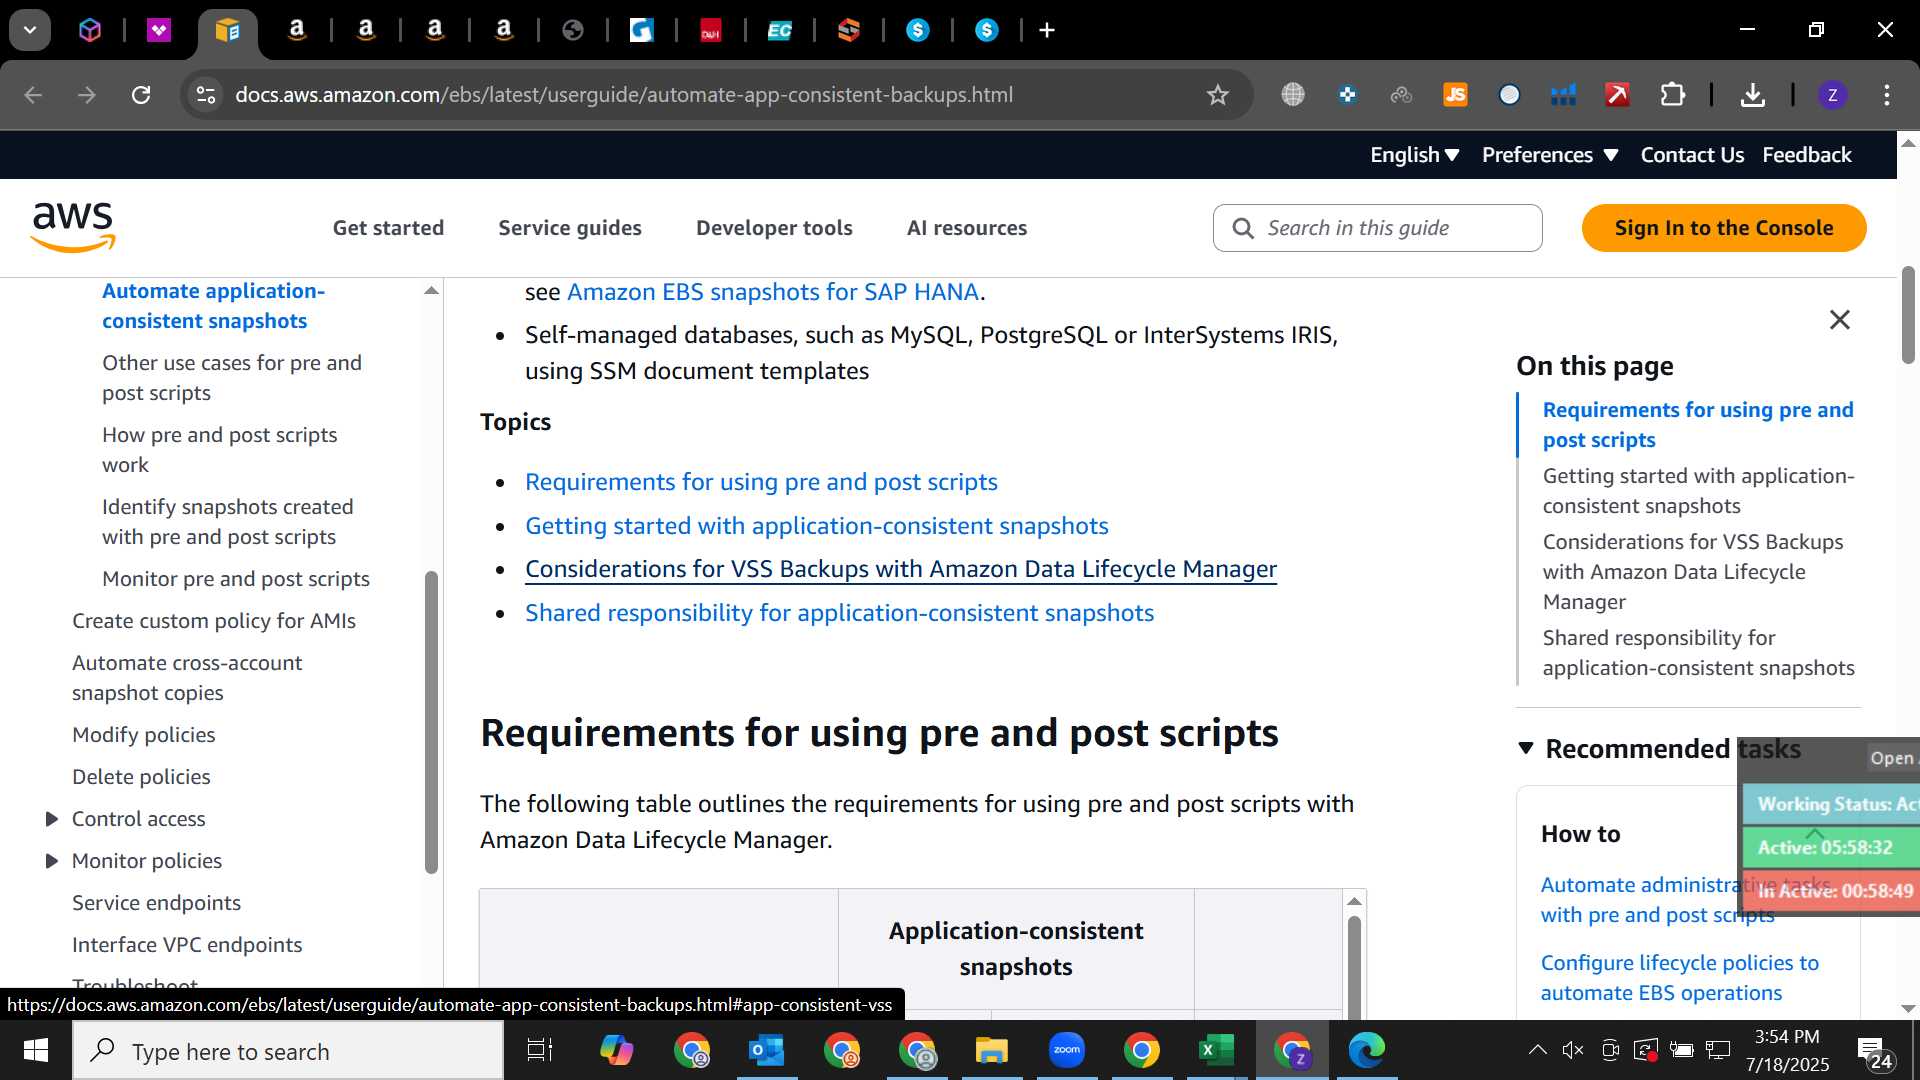This screenshot has height=1080, width=1920.
Task: Click the browser address bar URL
Action: (623, 95)
